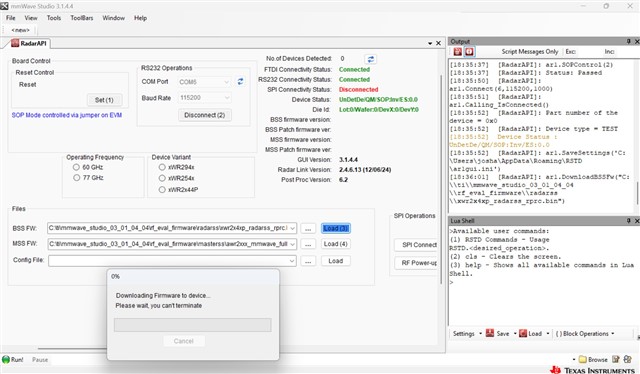Click the SOP Mode controlled via jumper text

point(67,115)
